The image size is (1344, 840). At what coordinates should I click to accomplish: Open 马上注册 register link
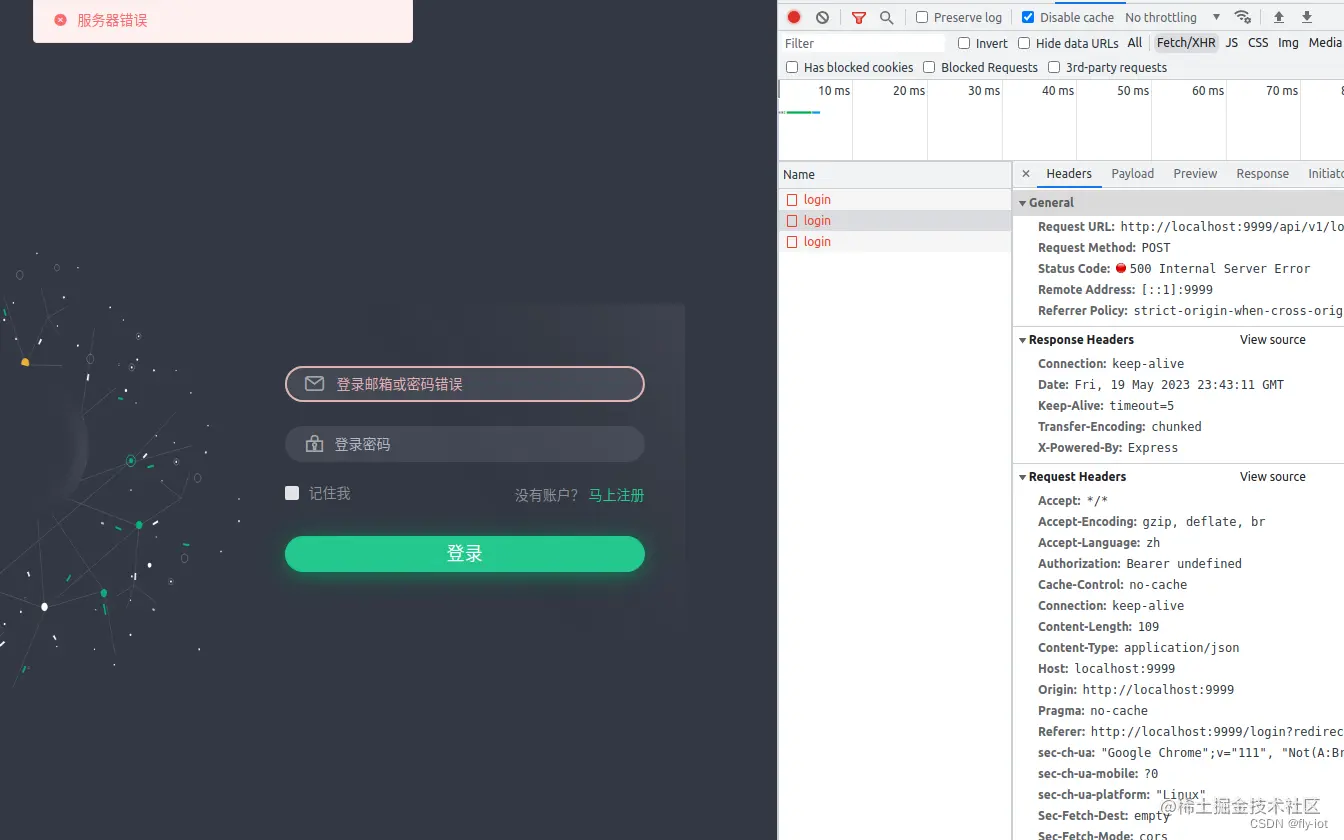[x=616, y=495]
